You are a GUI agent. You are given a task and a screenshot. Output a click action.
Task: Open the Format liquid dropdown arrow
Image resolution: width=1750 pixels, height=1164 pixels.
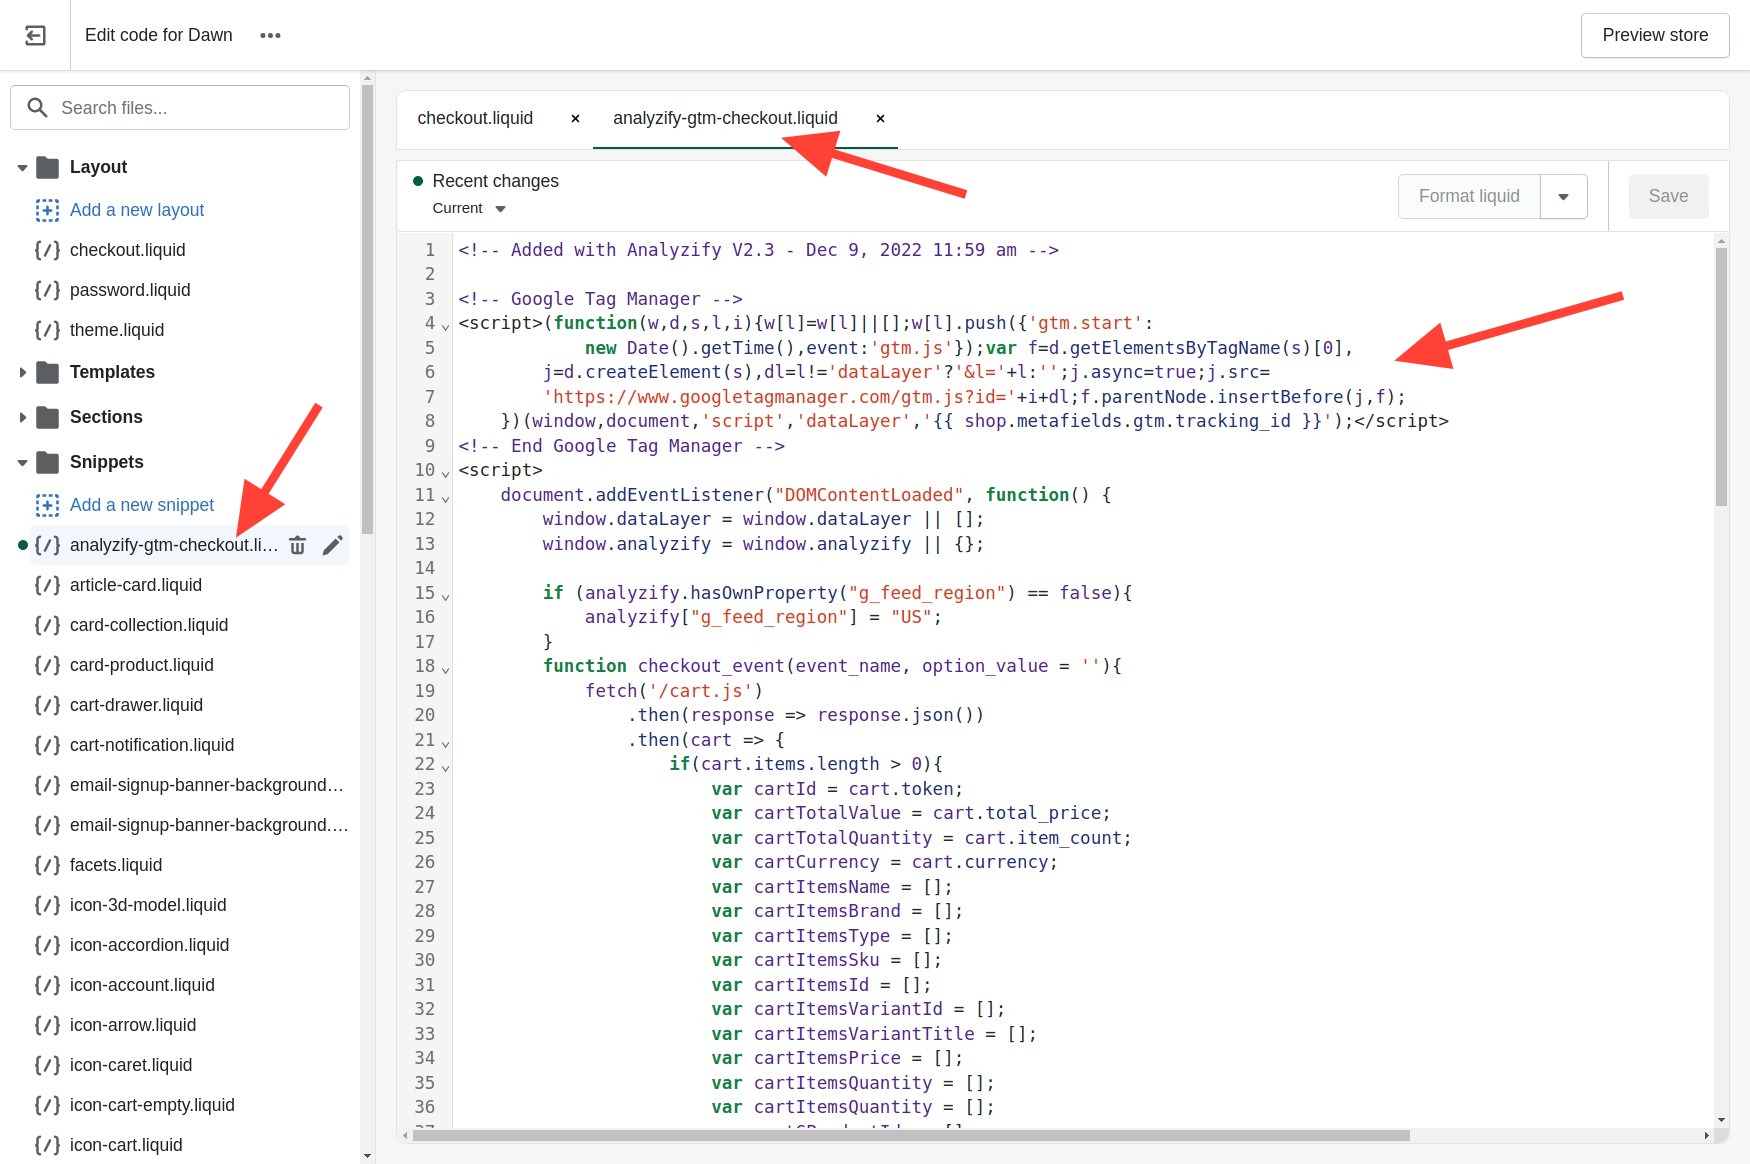[x=1564, y=196]
